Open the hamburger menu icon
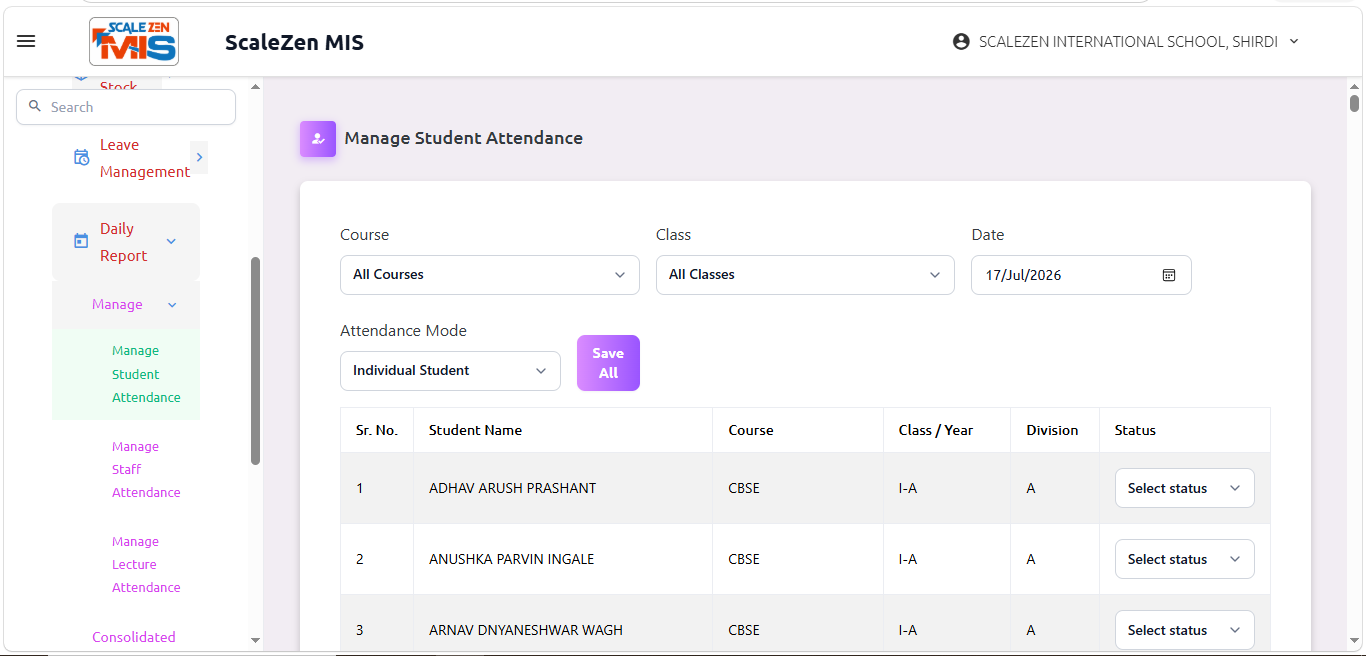The width and height of the screenshot is (1366, 656). [x=26, y=41]
